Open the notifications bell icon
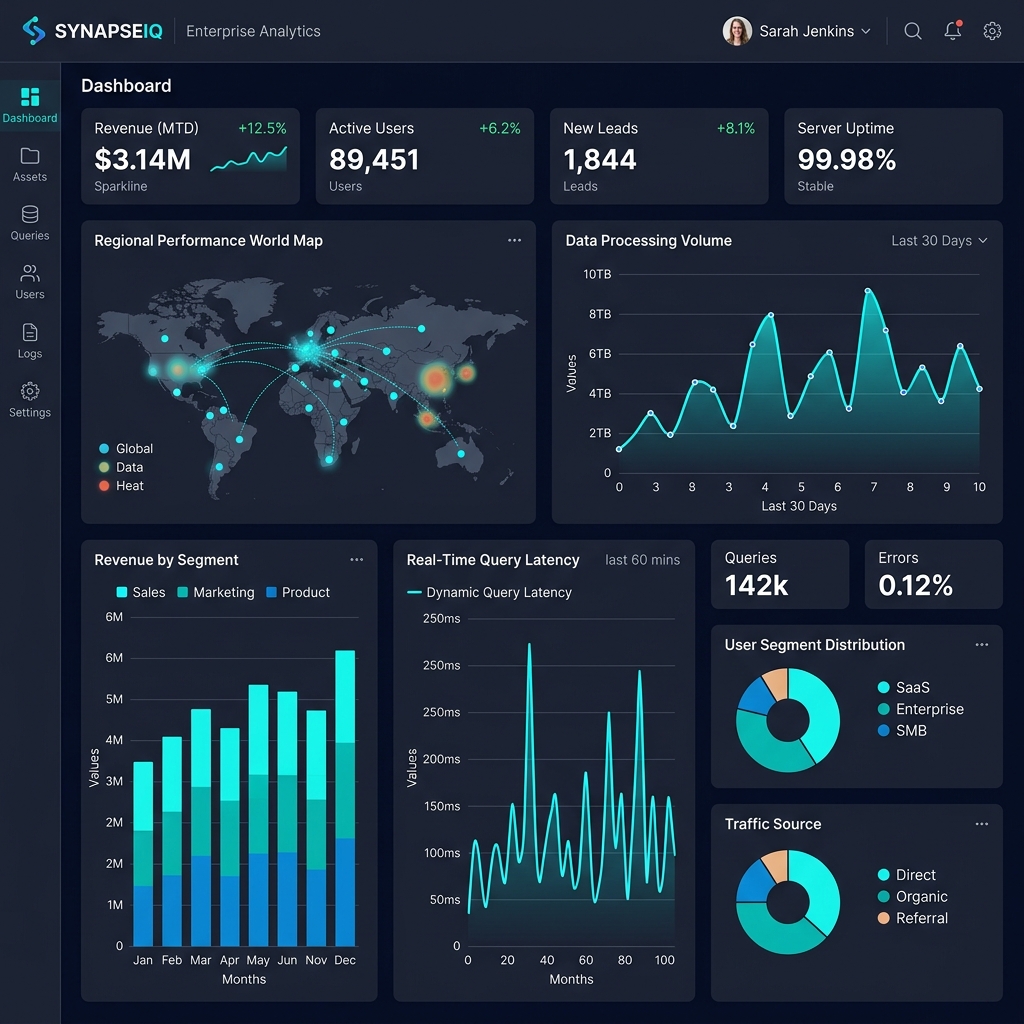1024x1024 pixels. (953, 31)
